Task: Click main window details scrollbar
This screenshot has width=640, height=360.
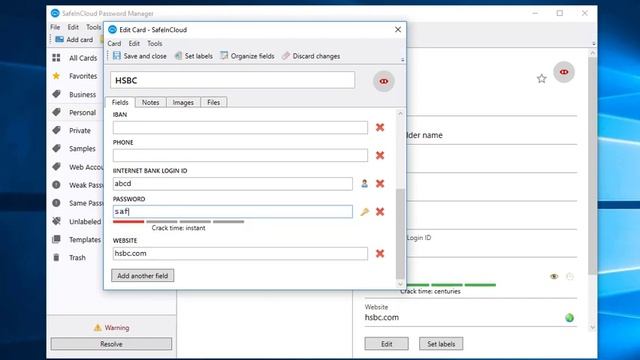Action: click(x=593, y=165)
